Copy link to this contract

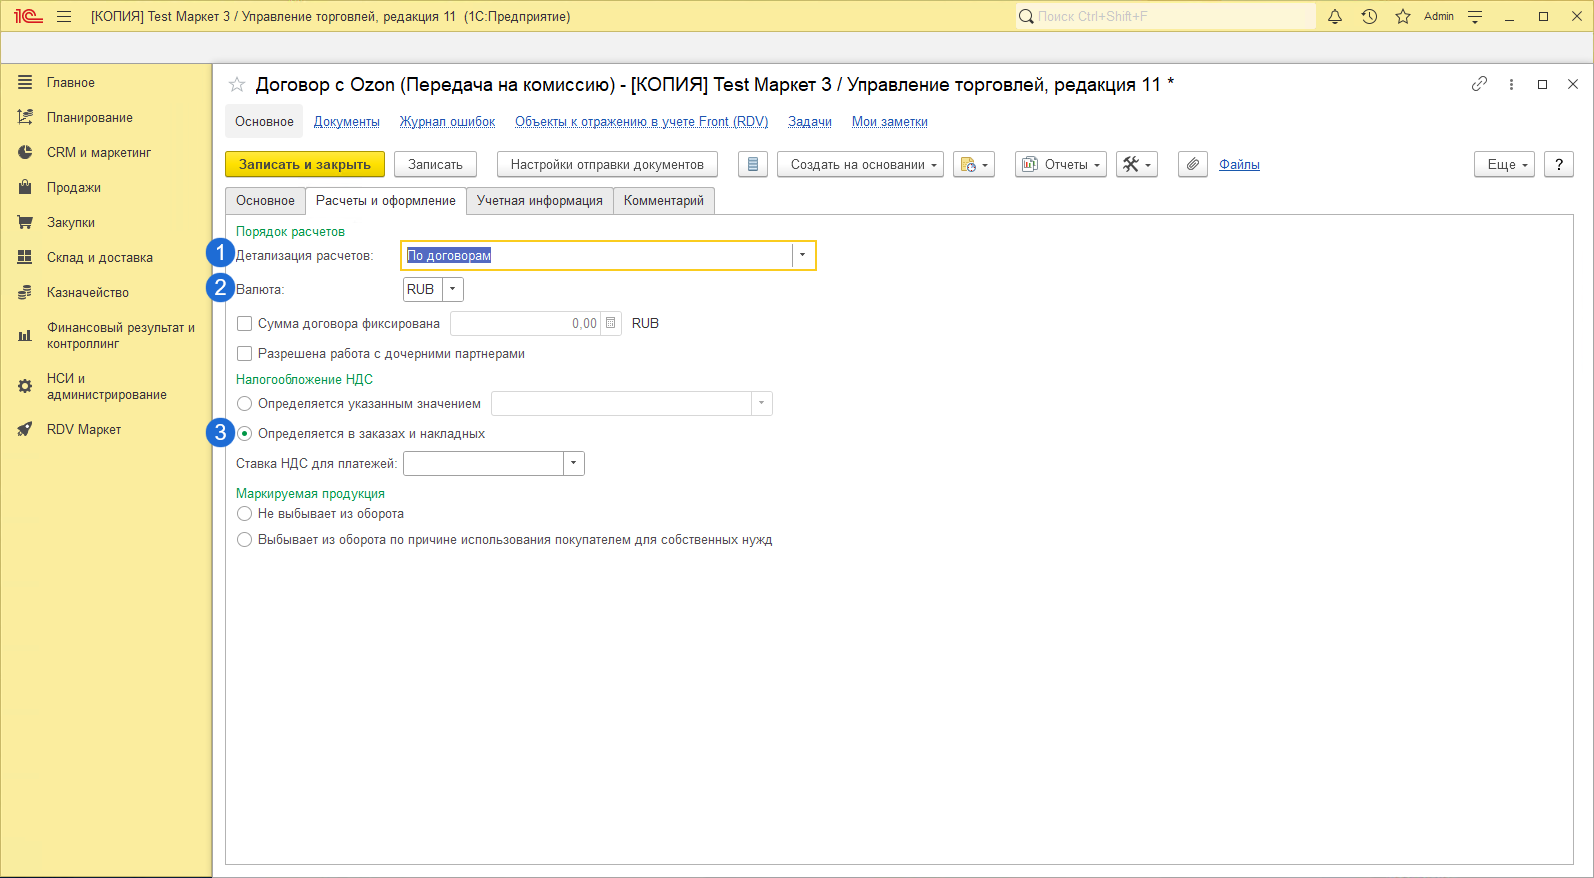click(x=1479, y=84)
